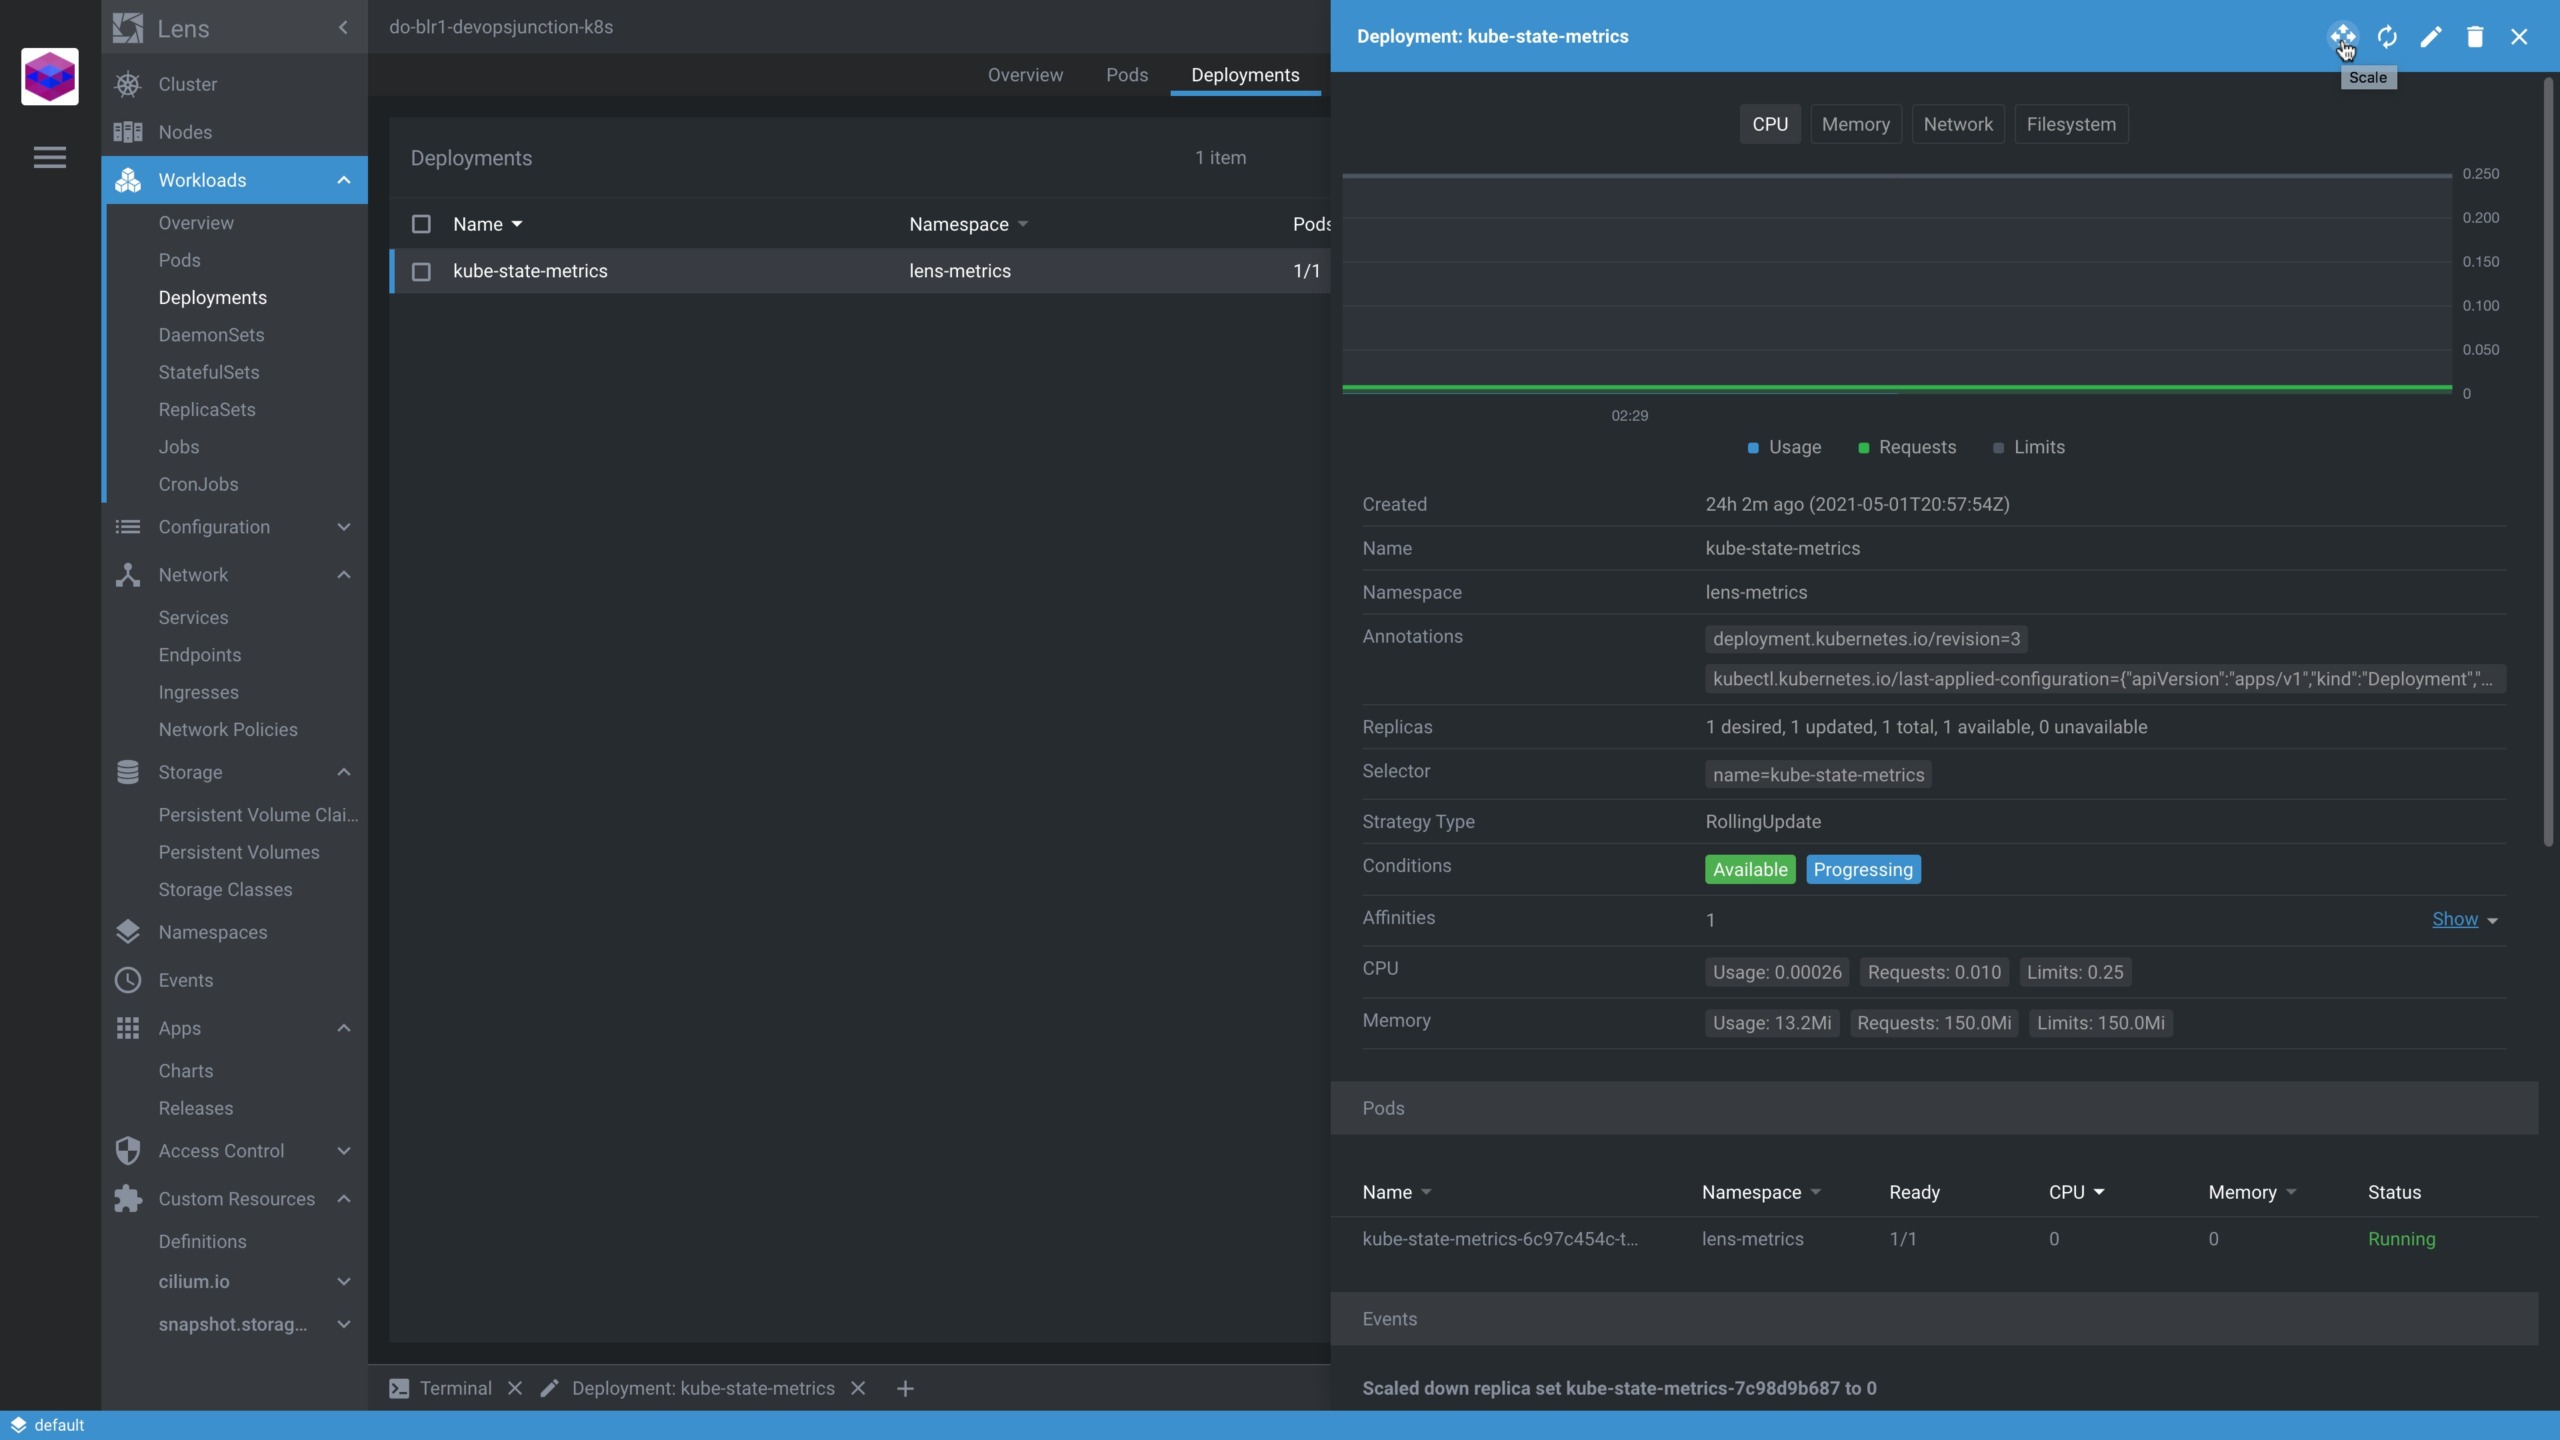Toggle the select-all checkbox in Deployments header
This screenshot has height=1440, width=2560.
coord(421,224)
